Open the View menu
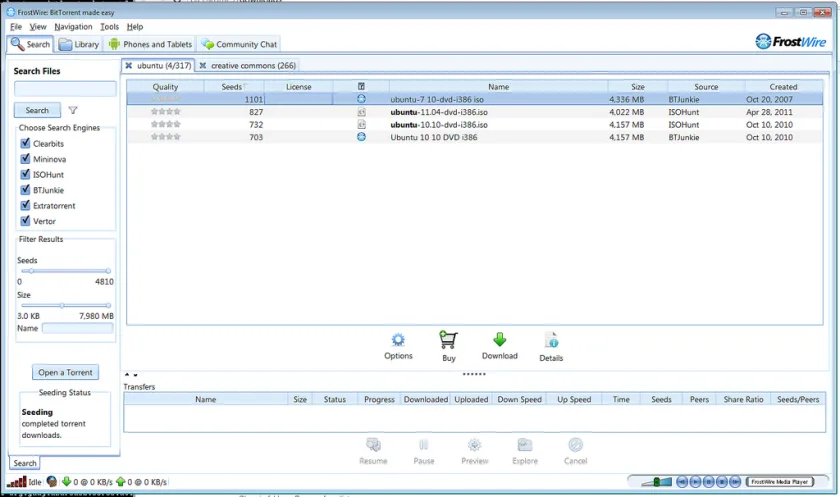Image resolution: width=840 pixels, height=497 pixels. [38, 26]
